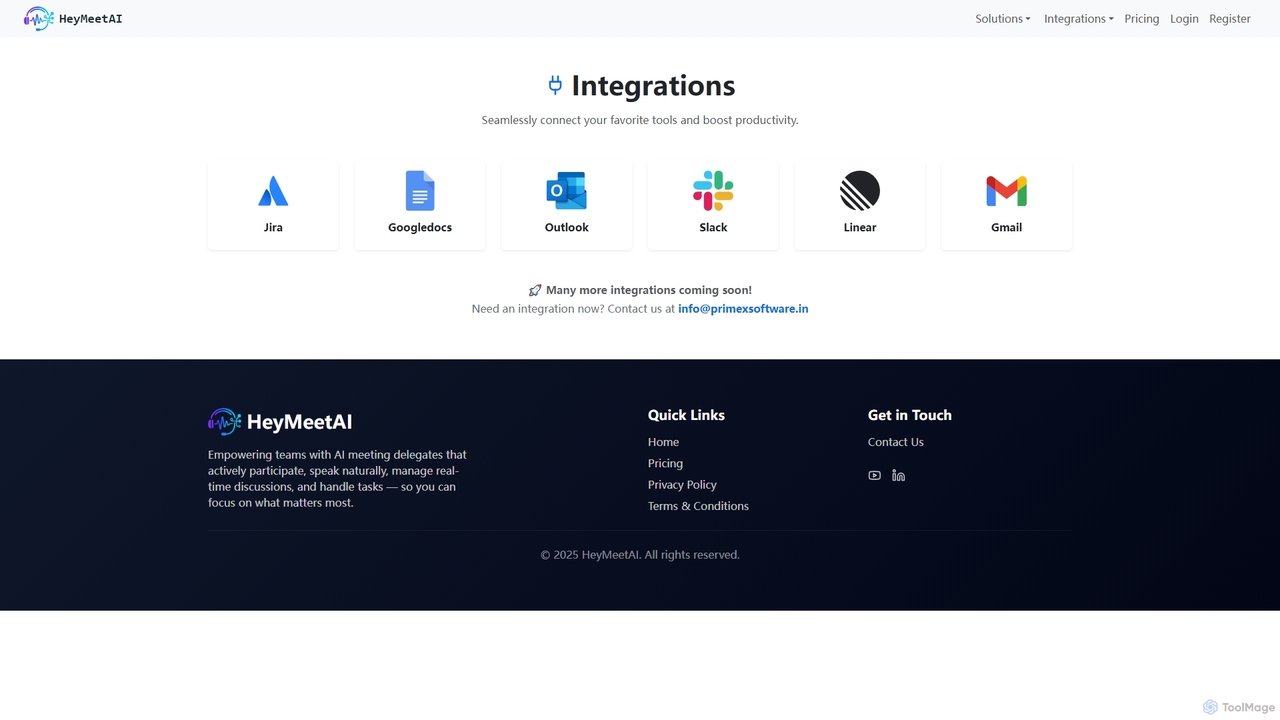Click the Gmail card label
The width and height of the screenshot is (1280, 720).
tap(1006, 228)
